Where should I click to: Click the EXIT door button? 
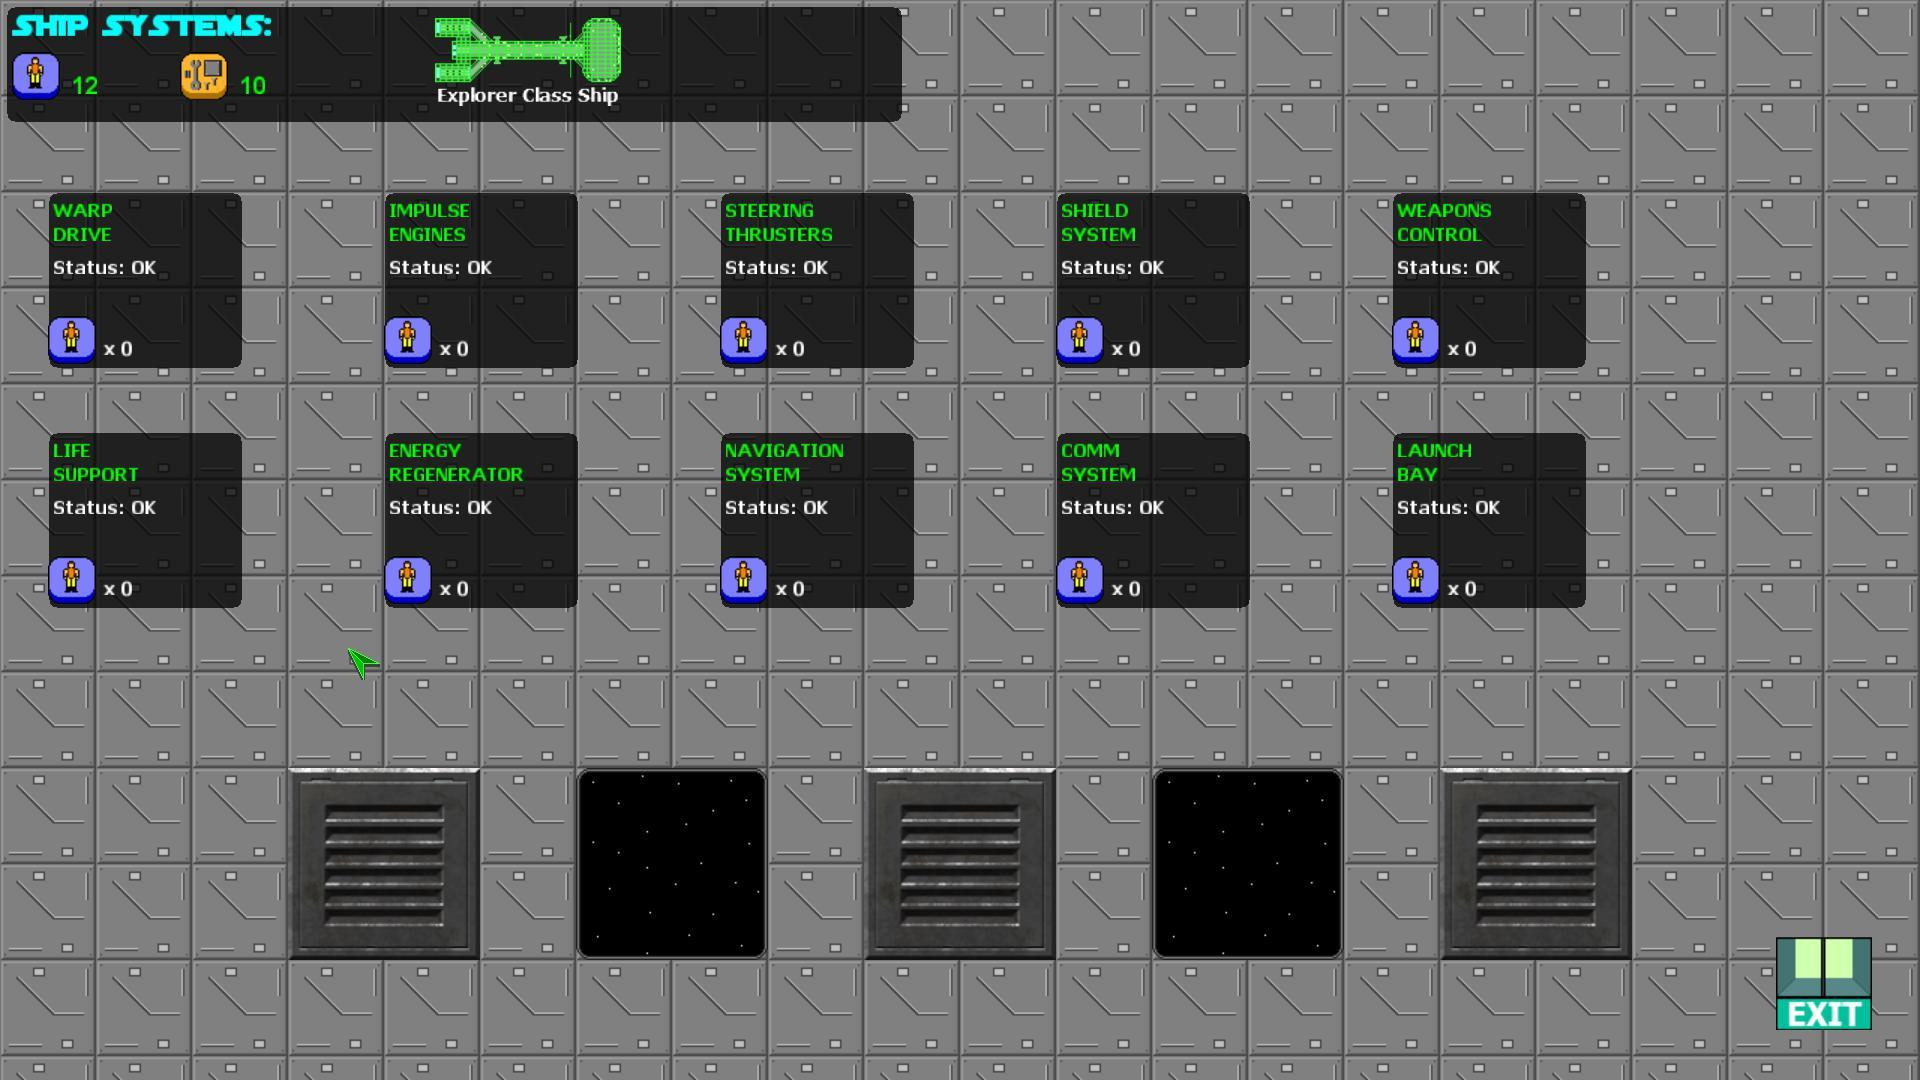tap(1824, 984)
